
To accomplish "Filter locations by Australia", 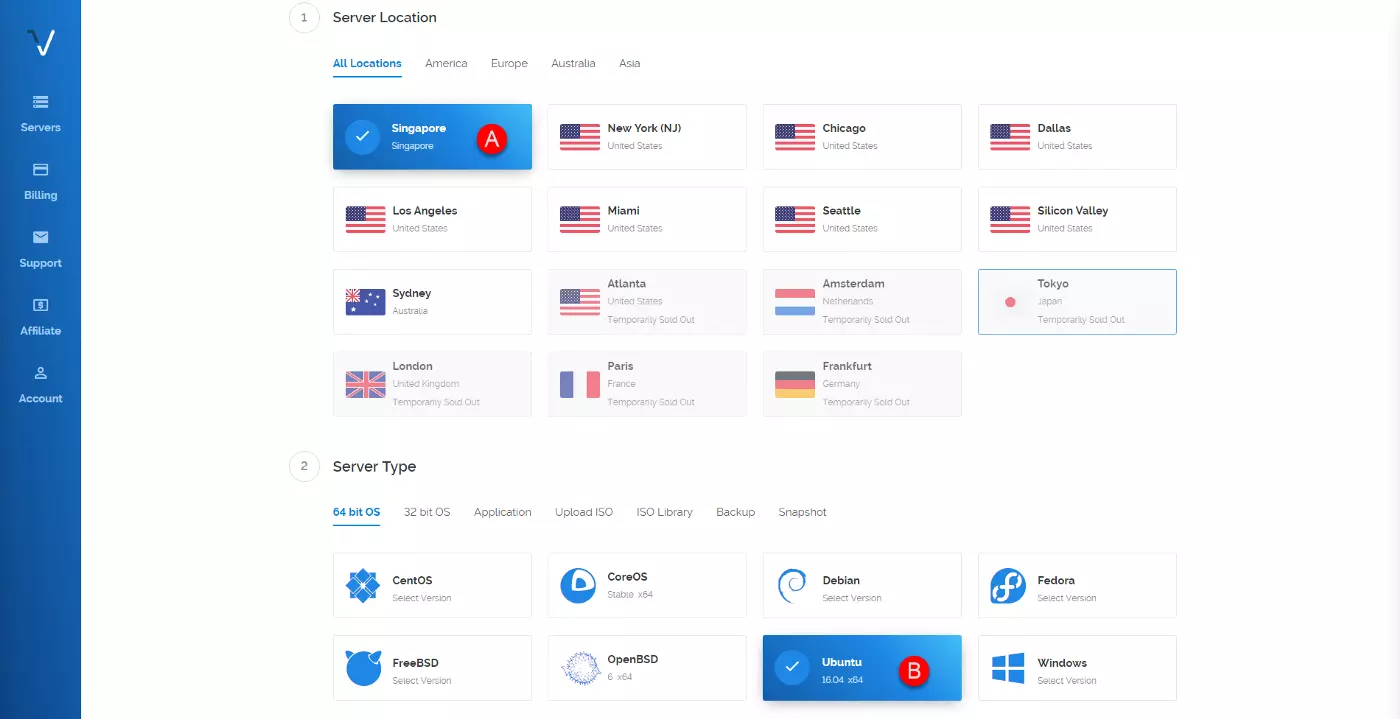I will [573, 63].
